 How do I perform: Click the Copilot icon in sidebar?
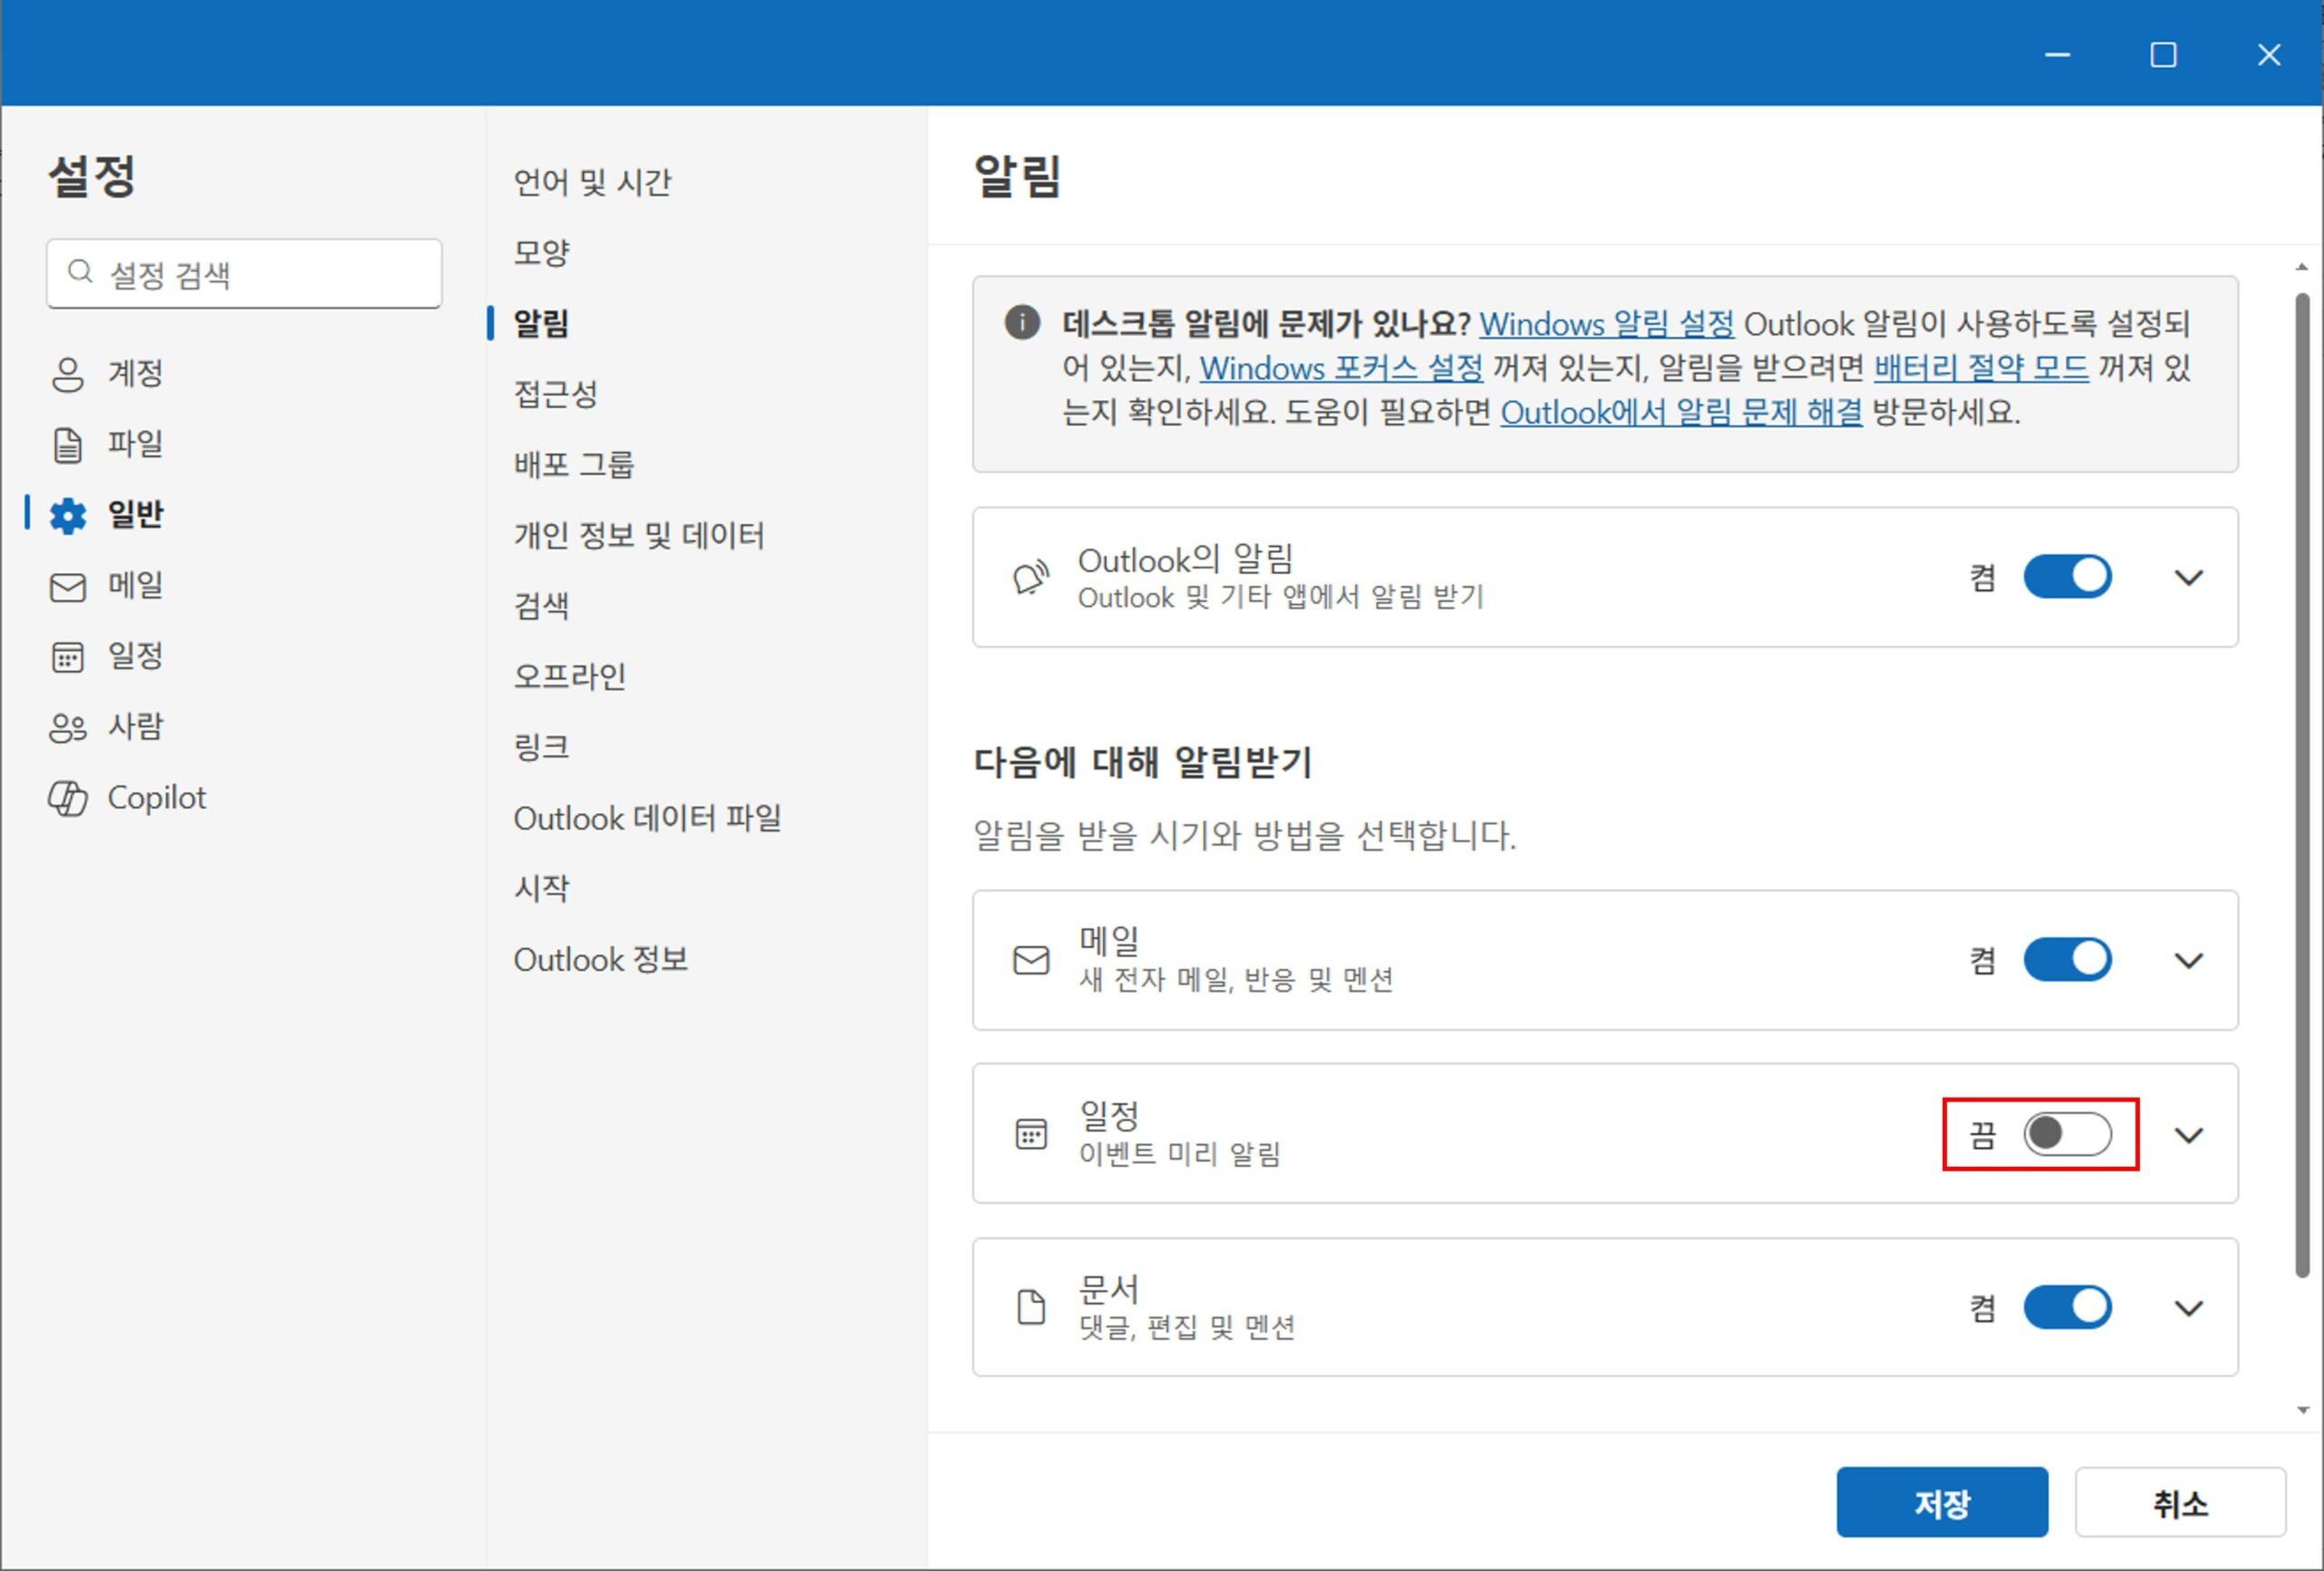pyautogui.click(x=67, y=798)
